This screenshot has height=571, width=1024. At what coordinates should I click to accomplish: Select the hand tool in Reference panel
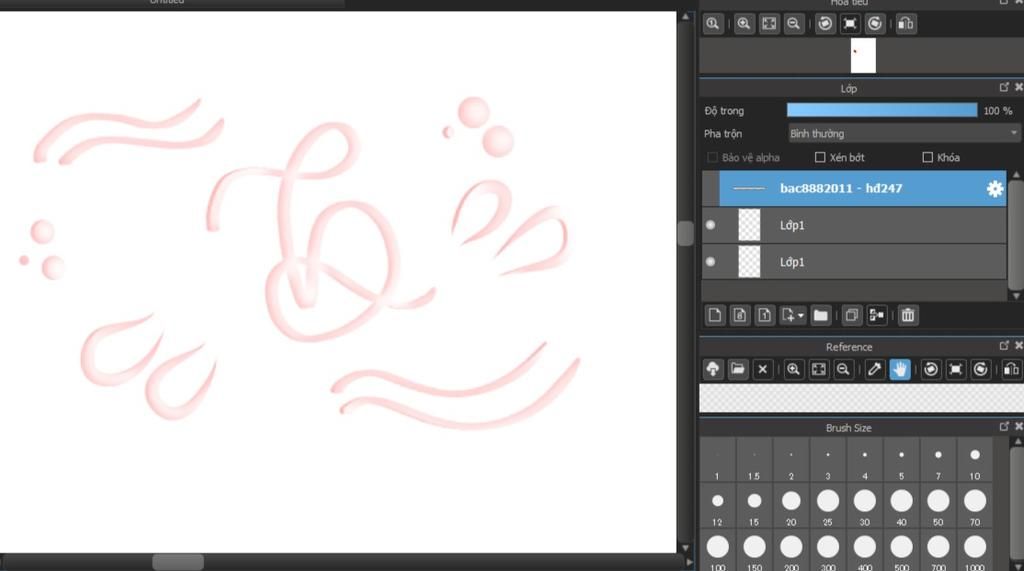900,369
